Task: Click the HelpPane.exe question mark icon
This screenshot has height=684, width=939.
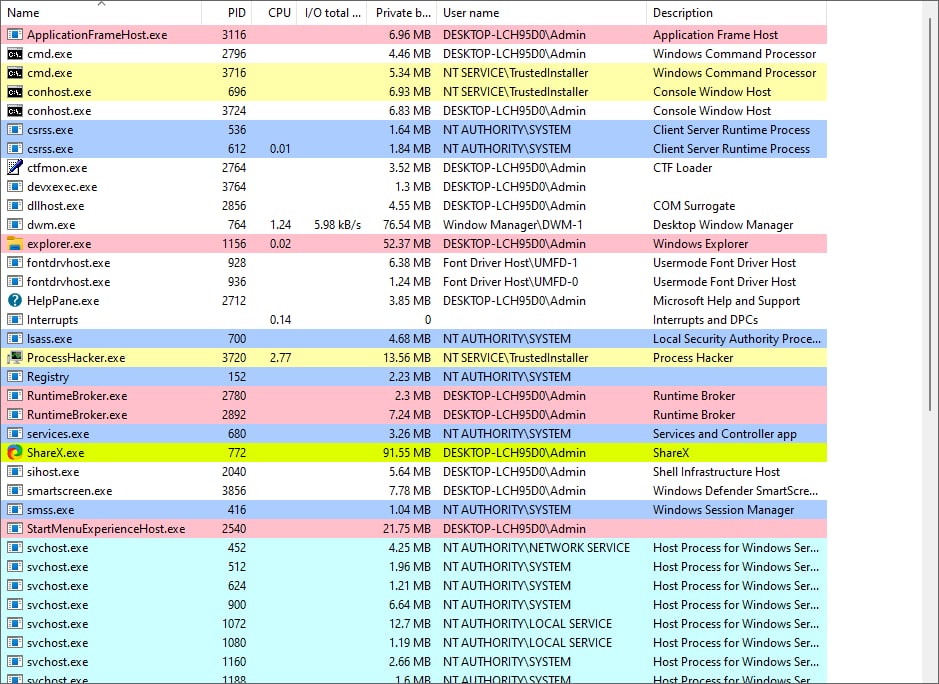Action: pyautogui.click(x=15, y=301)
